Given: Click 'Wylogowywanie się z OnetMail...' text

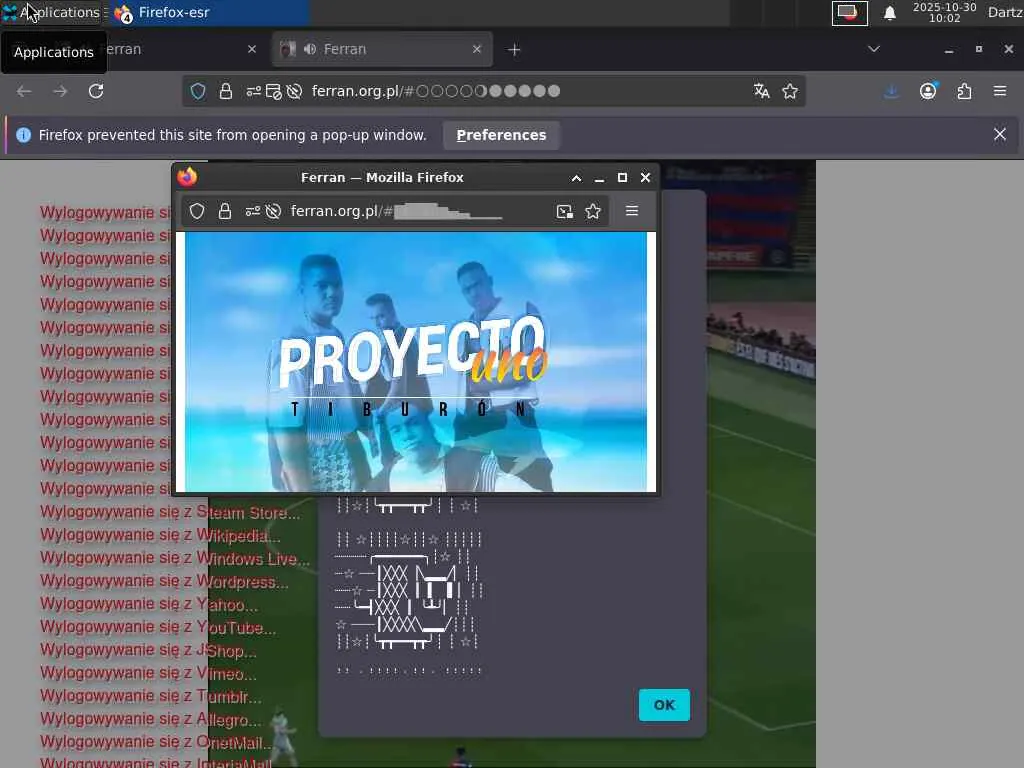Looking at the screenshot, I should (155, 742).
